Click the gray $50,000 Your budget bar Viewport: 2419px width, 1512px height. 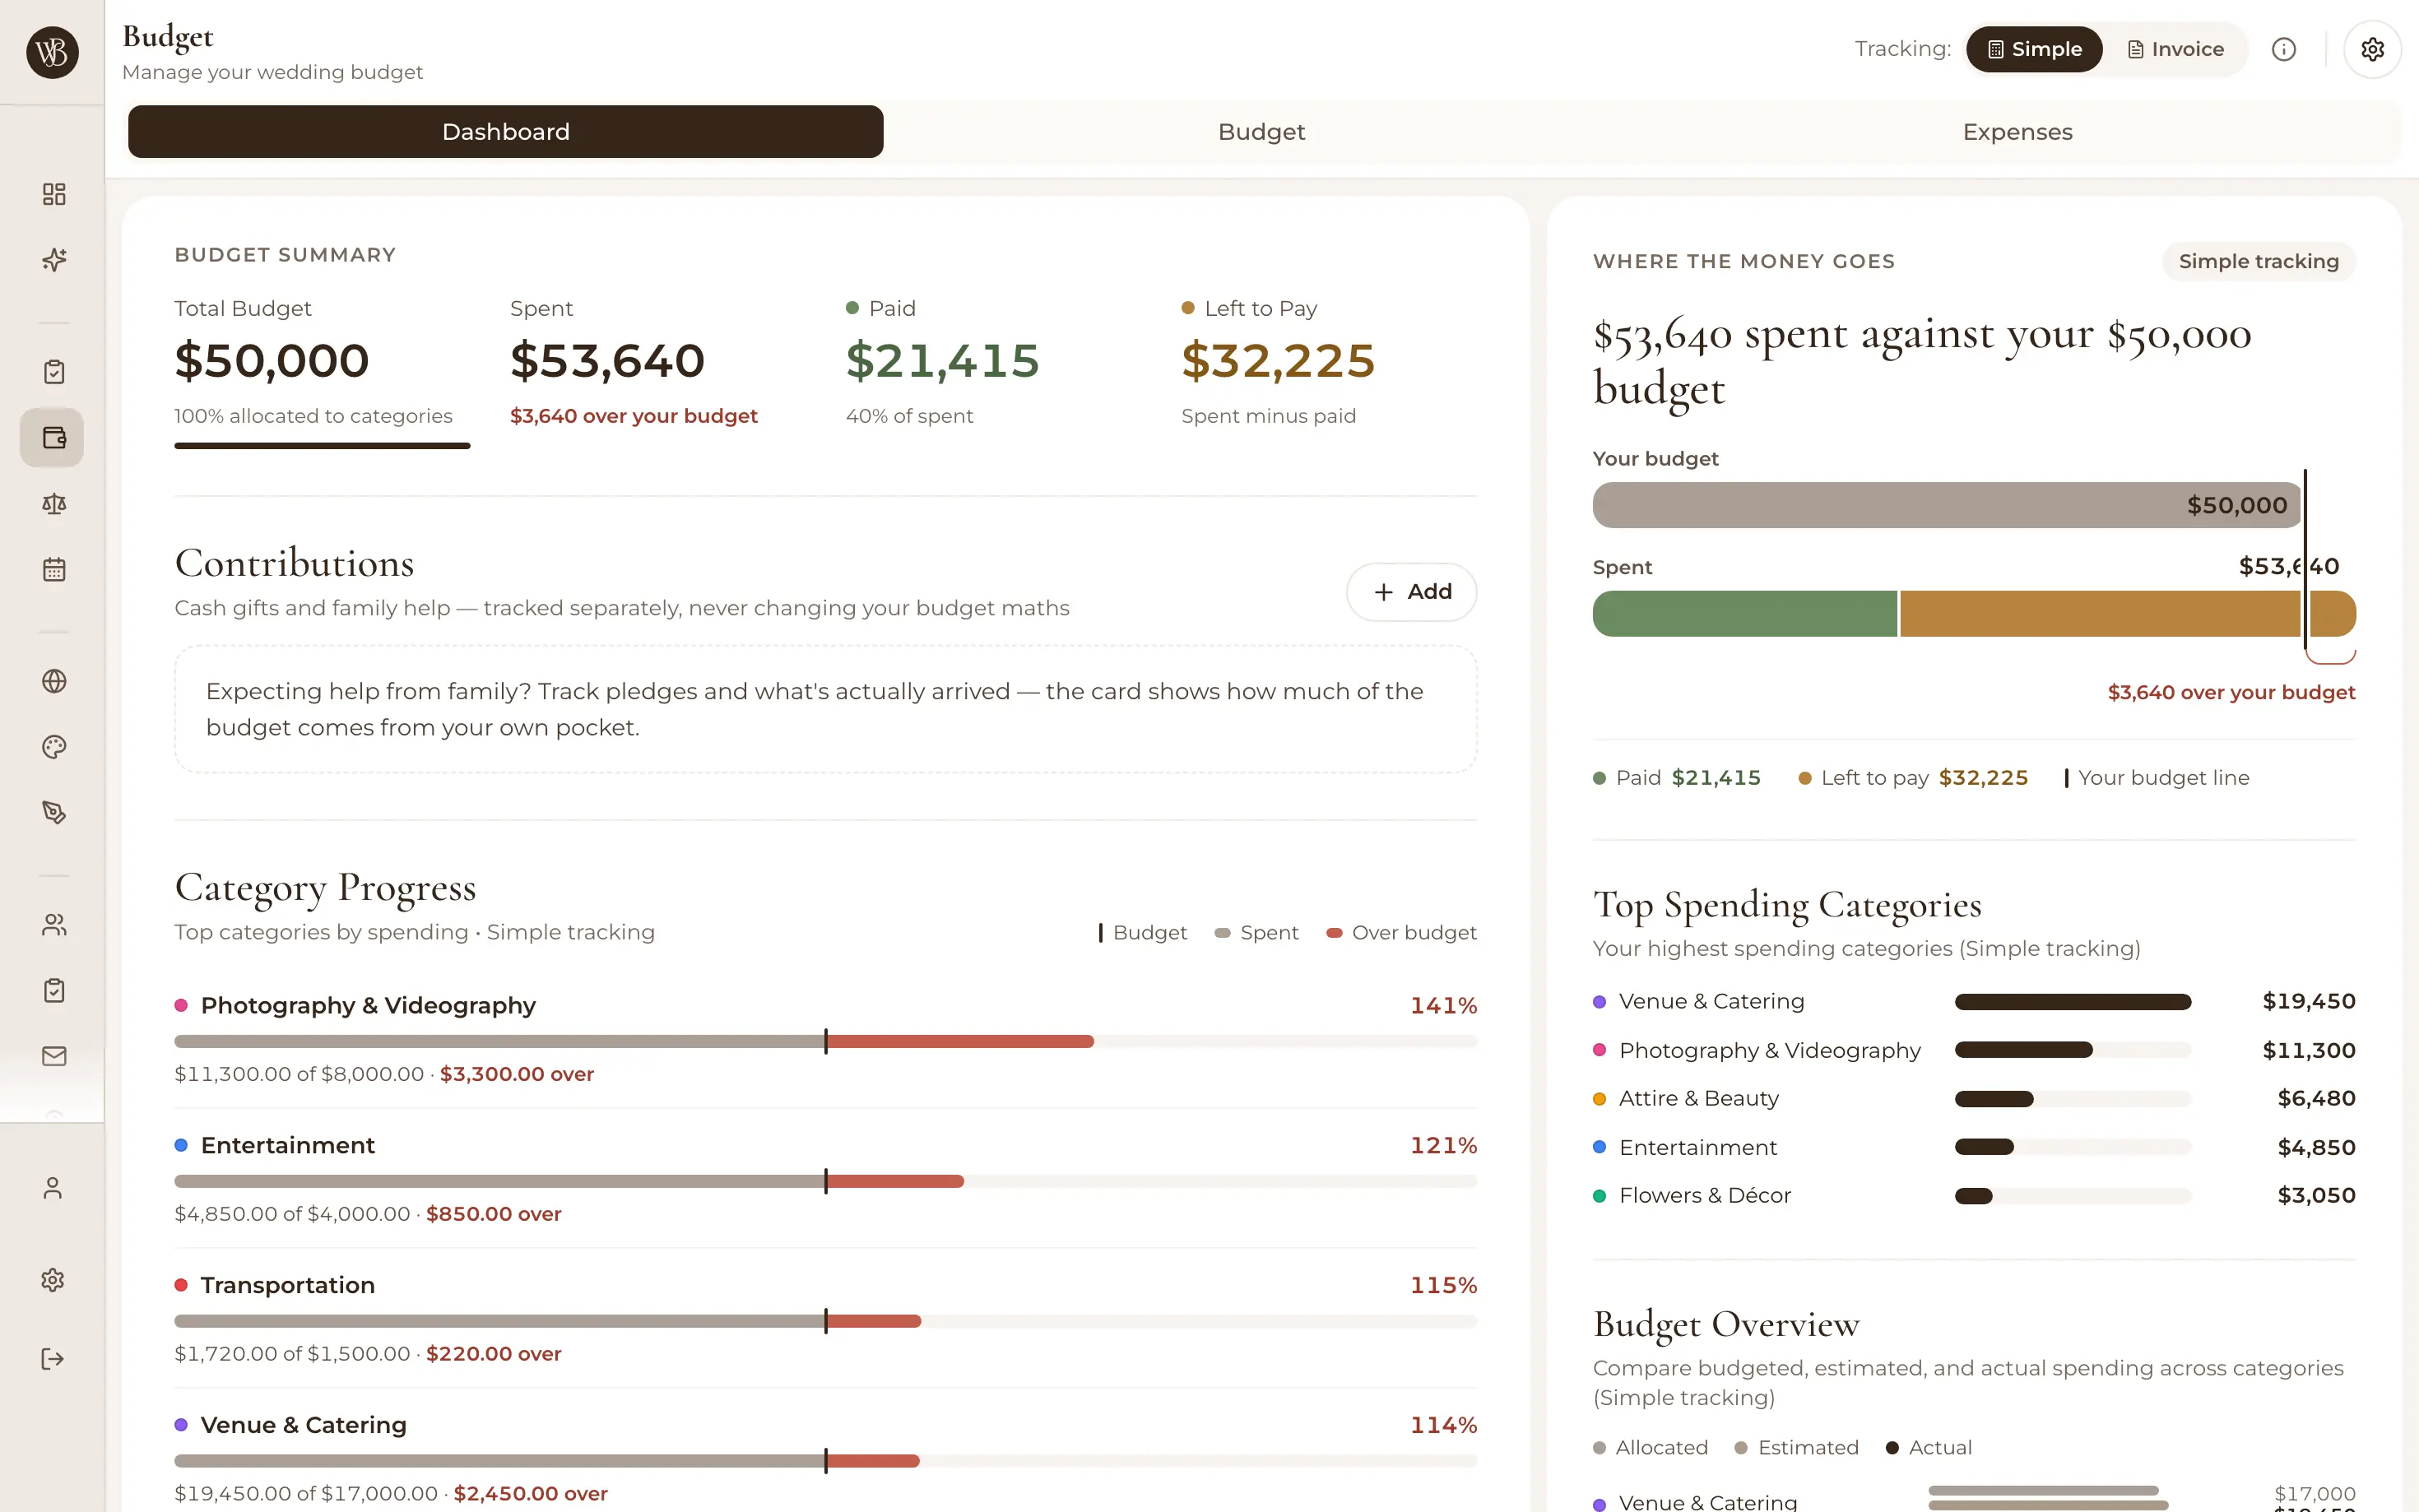1946,505
